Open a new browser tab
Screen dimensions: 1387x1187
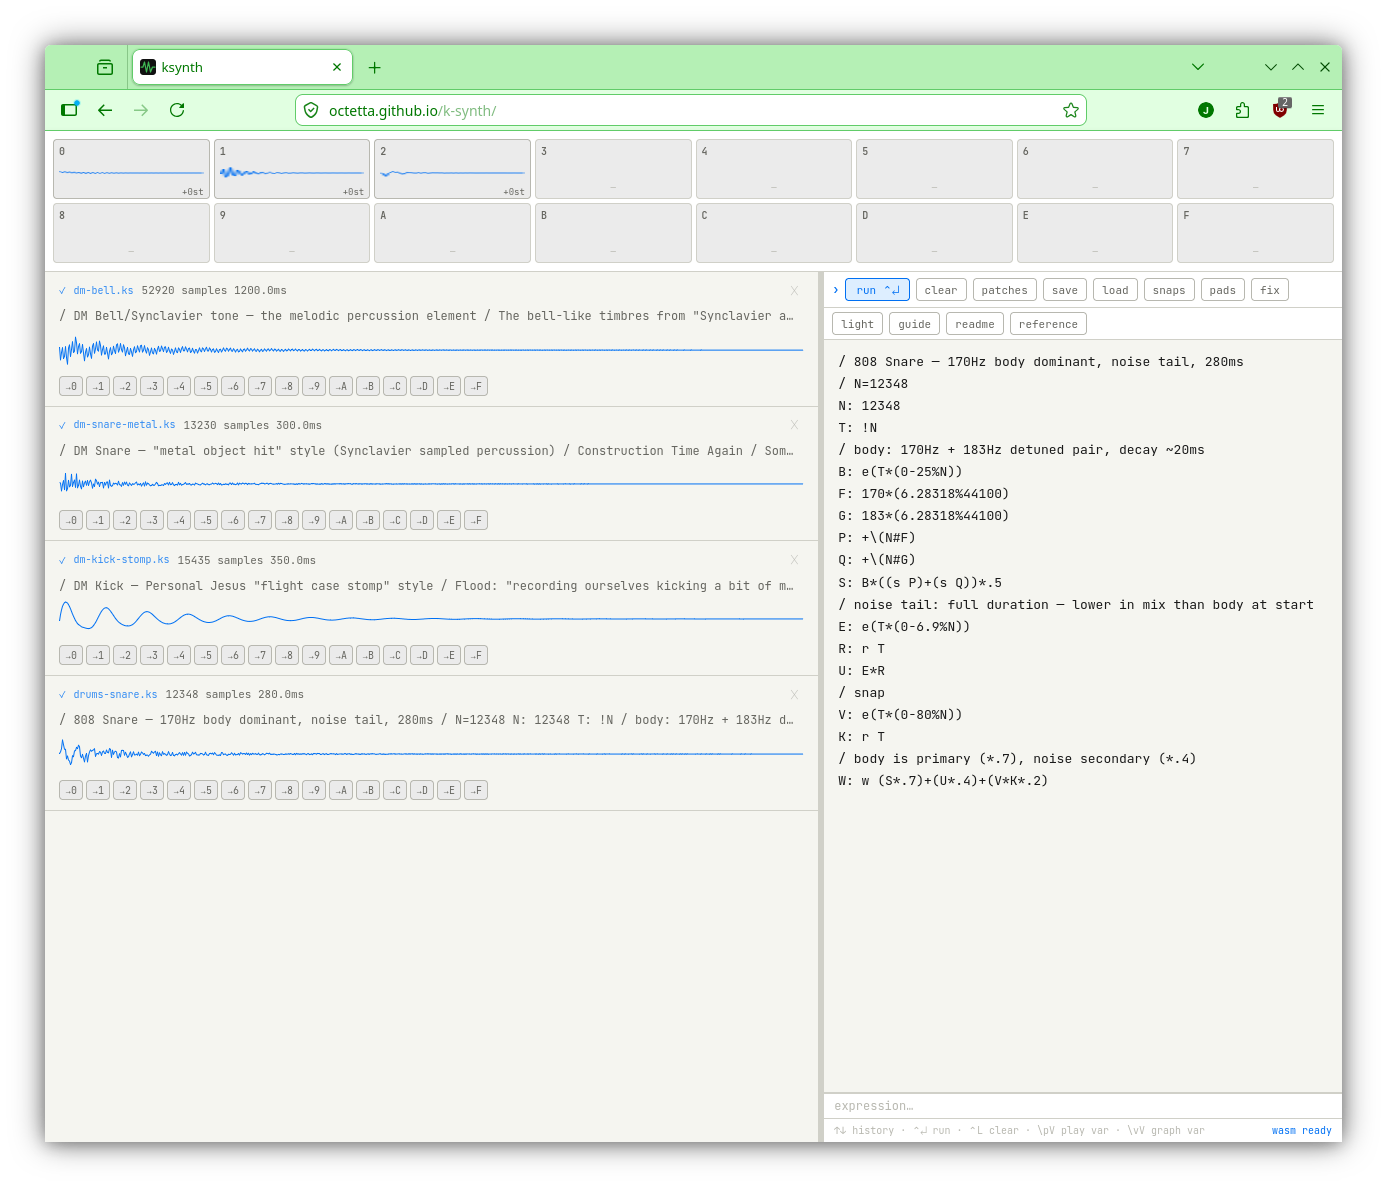point(375,68)
